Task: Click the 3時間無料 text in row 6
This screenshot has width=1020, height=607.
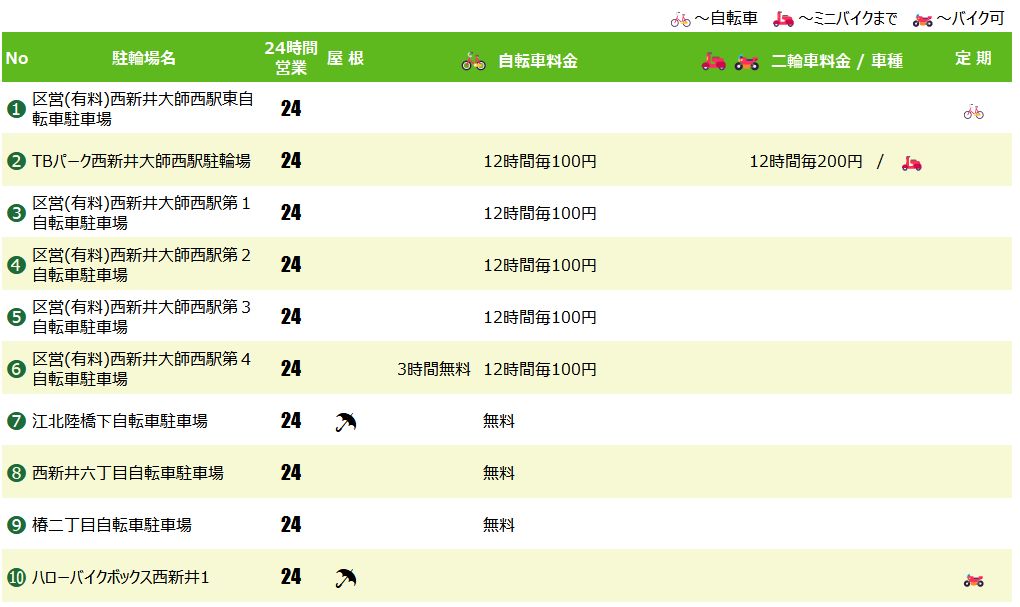Action: click(x=433, y=369)
